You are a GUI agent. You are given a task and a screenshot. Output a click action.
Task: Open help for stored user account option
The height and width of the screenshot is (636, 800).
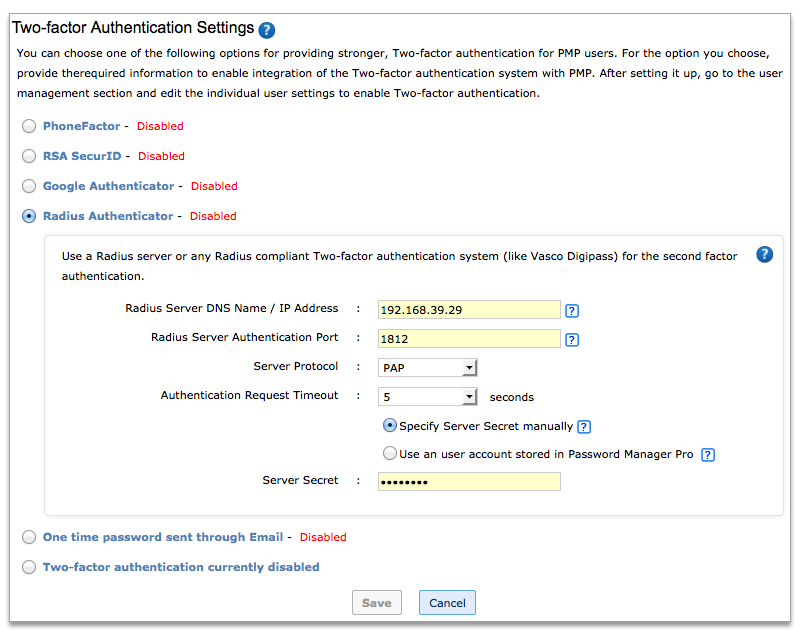[708, 455]
